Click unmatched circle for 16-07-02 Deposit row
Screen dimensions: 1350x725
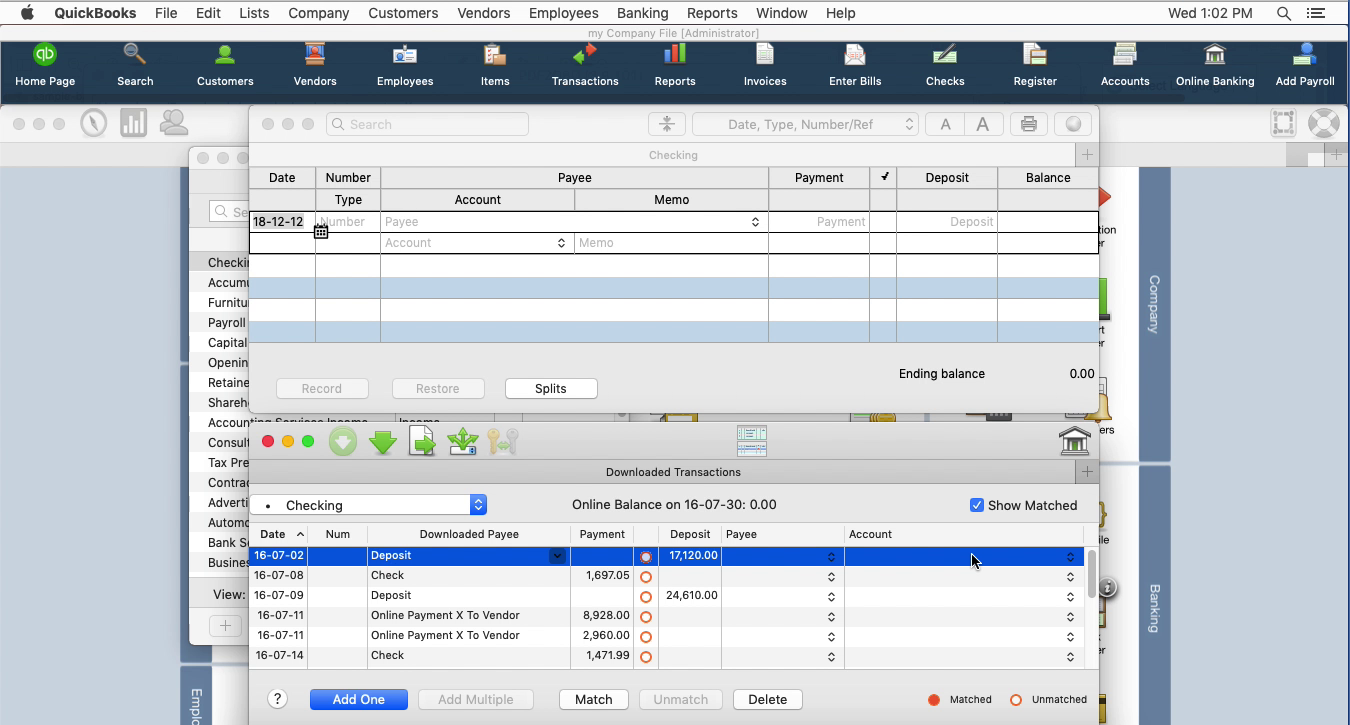coord(646,557)
